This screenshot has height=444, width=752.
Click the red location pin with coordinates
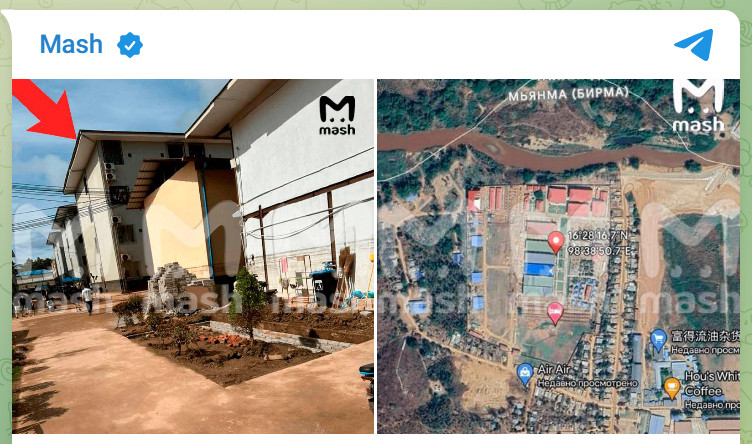tap(555, 242)
